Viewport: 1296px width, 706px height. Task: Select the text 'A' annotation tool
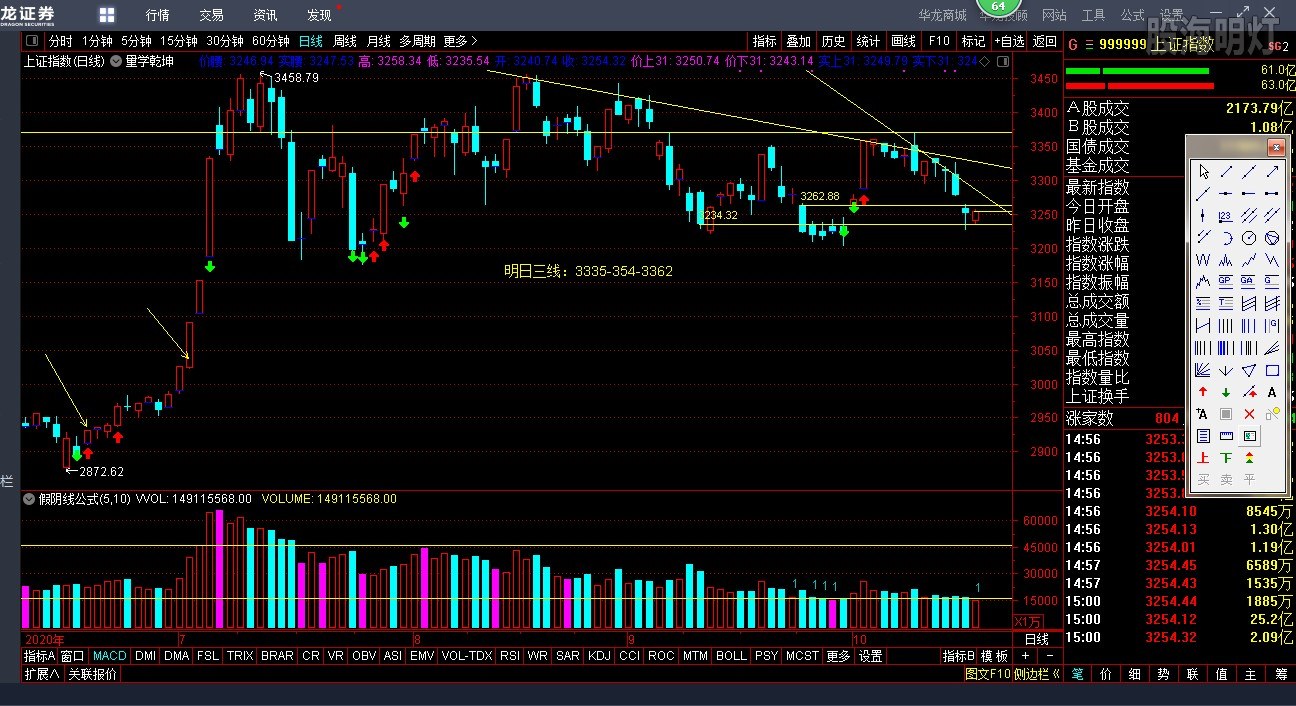pos(1272,392)
